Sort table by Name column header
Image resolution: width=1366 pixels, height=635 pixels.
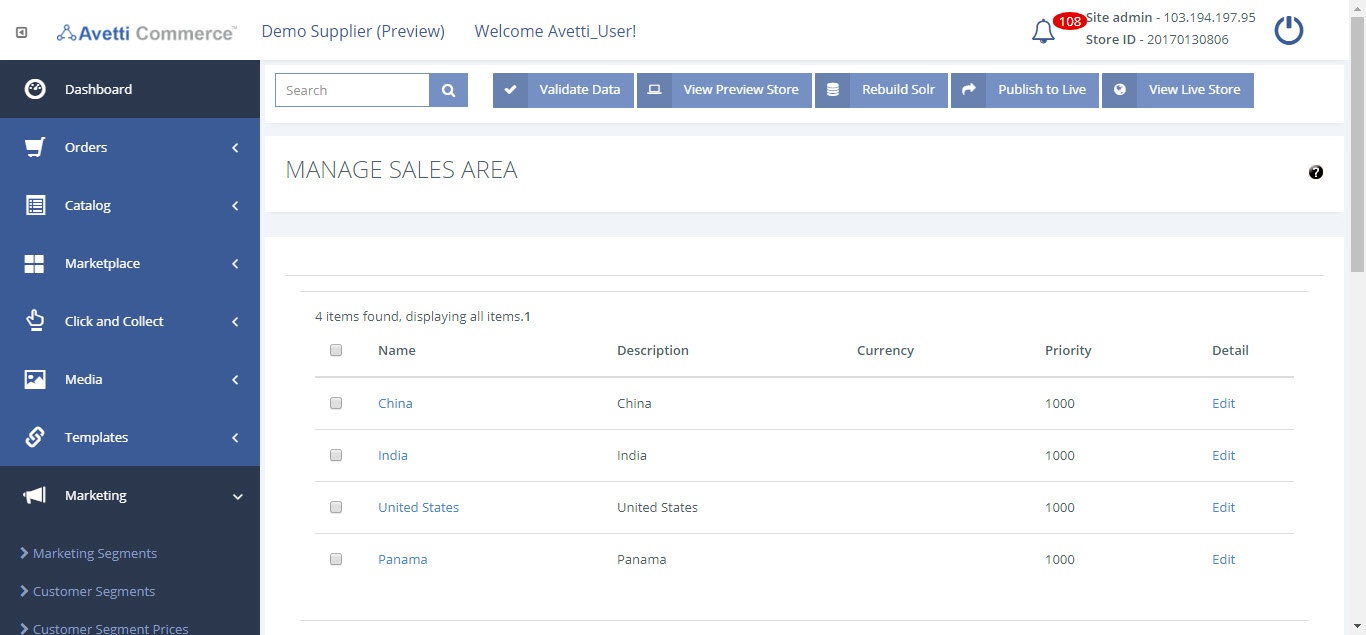397,350
